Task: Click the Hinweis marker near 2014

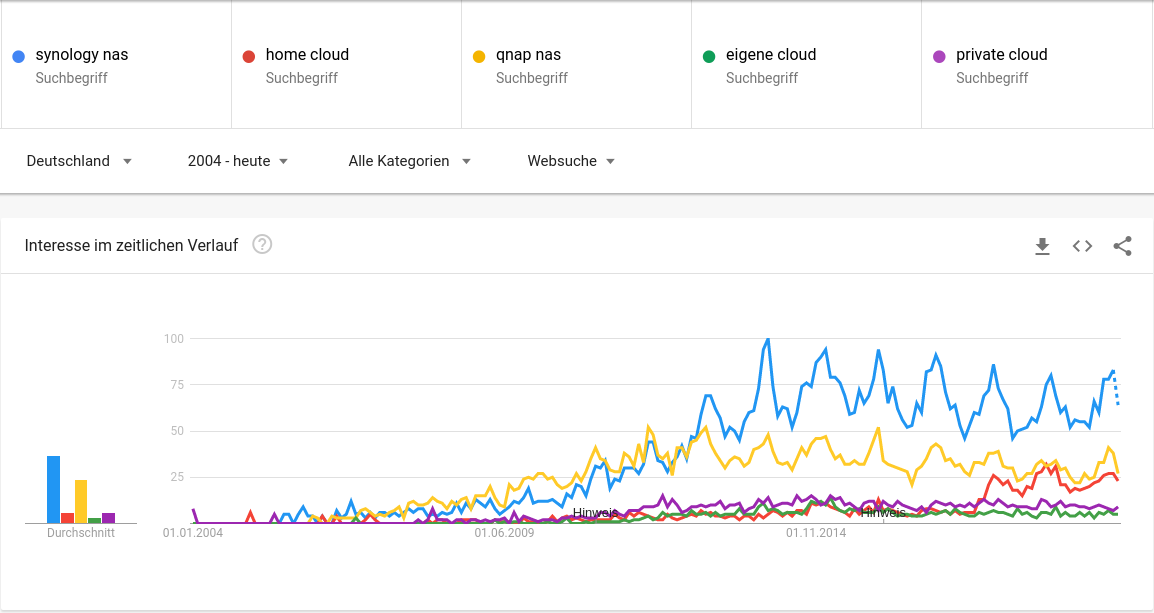Action: pos(883,513)
